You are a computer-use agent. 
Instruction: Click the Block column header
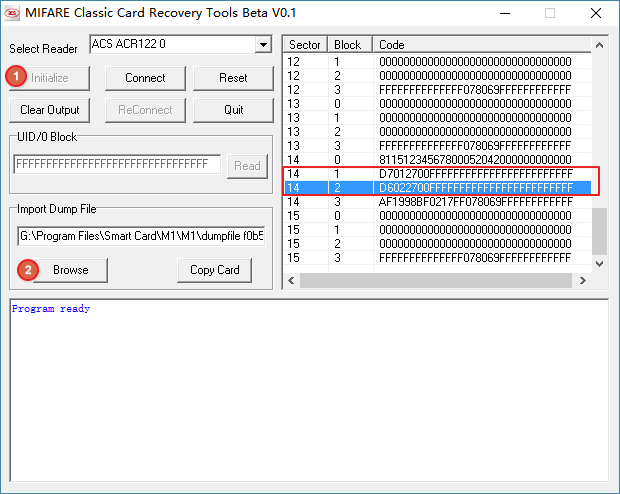348,45
